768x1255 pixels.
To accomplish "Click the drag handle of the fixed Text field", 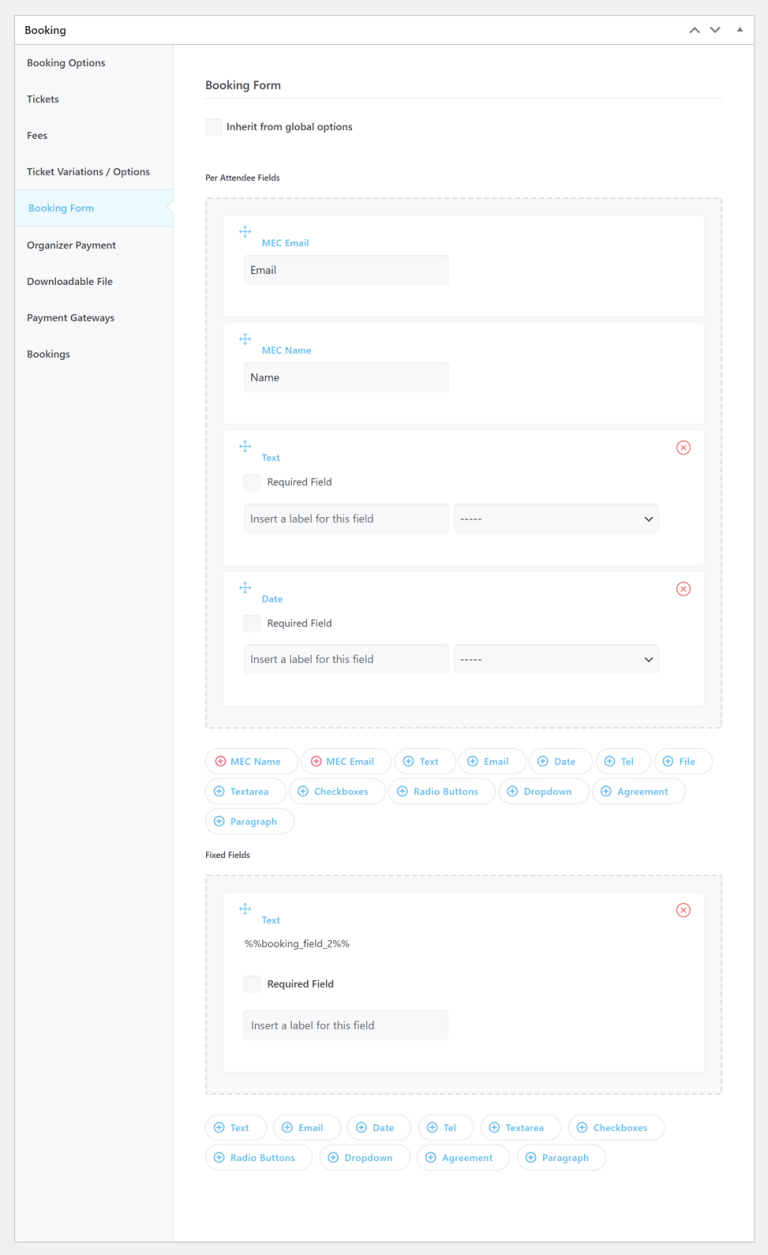I will [245, 909].
